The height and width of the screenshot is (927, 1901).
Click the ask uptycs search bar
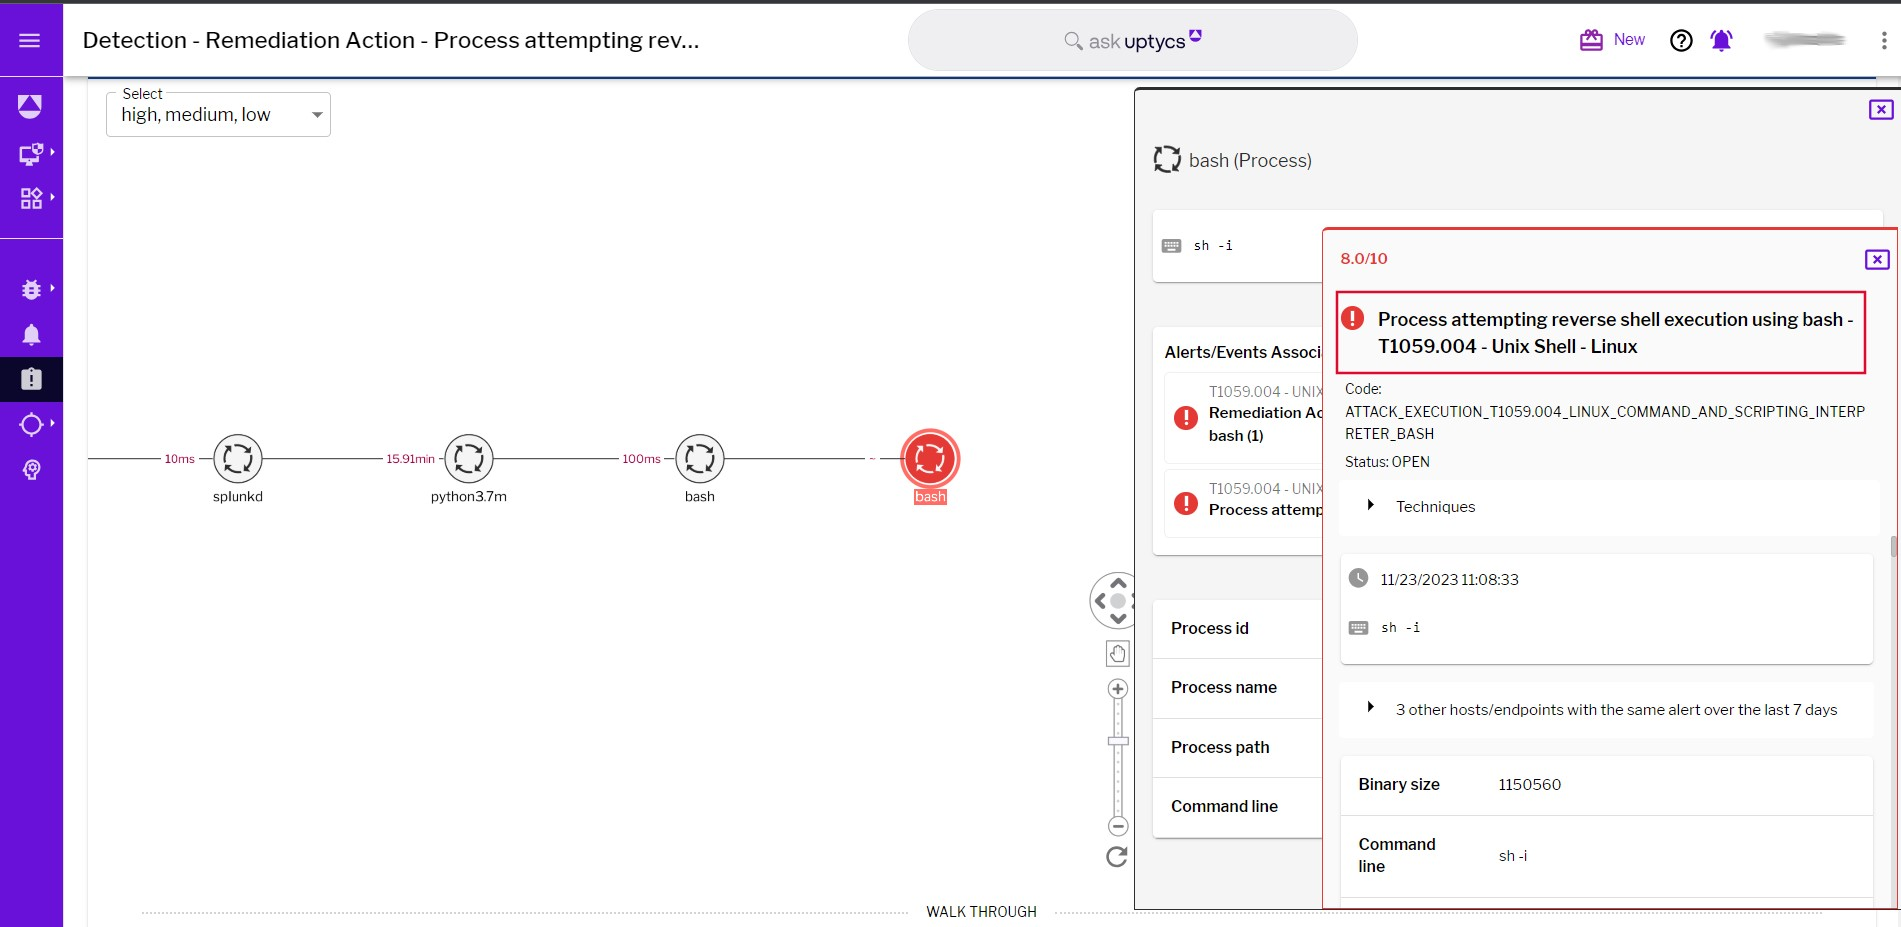click(1131, 40)
